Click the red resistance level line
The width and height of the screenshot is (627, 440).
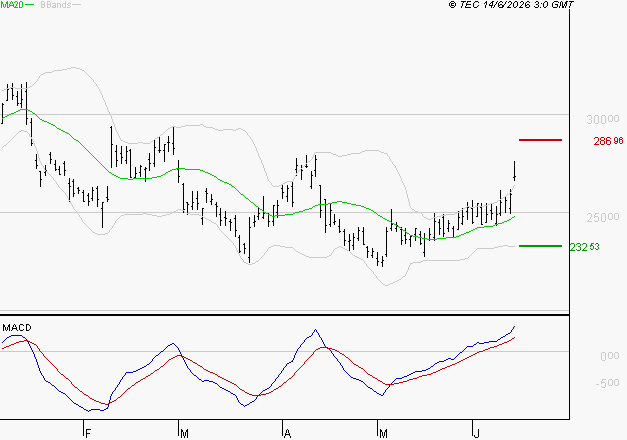click(540, 140)
